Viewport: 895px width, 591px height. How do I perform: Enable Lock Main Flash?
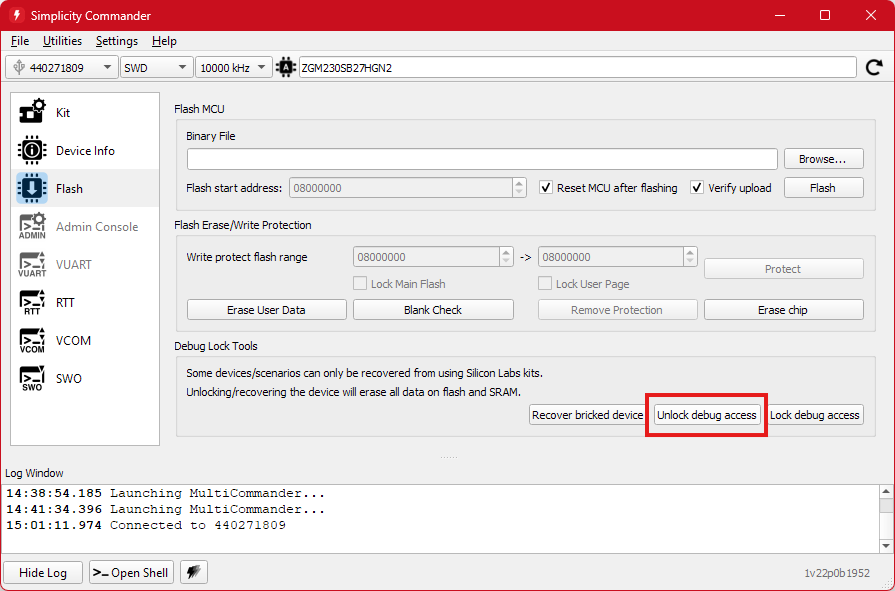tap(360, 283)
